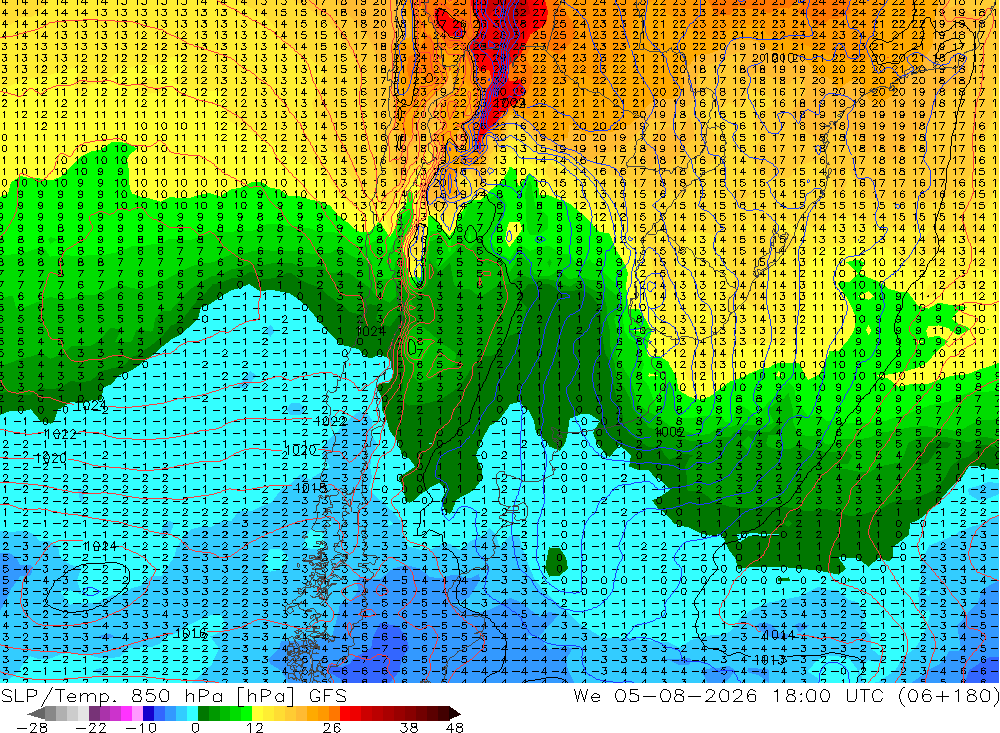Click the "We 05-08-2026 18:00 UTC (06+180)" timestamp
Image resolution: width=1000 pixels, height=733 pixels.
(x=786, y=695)
